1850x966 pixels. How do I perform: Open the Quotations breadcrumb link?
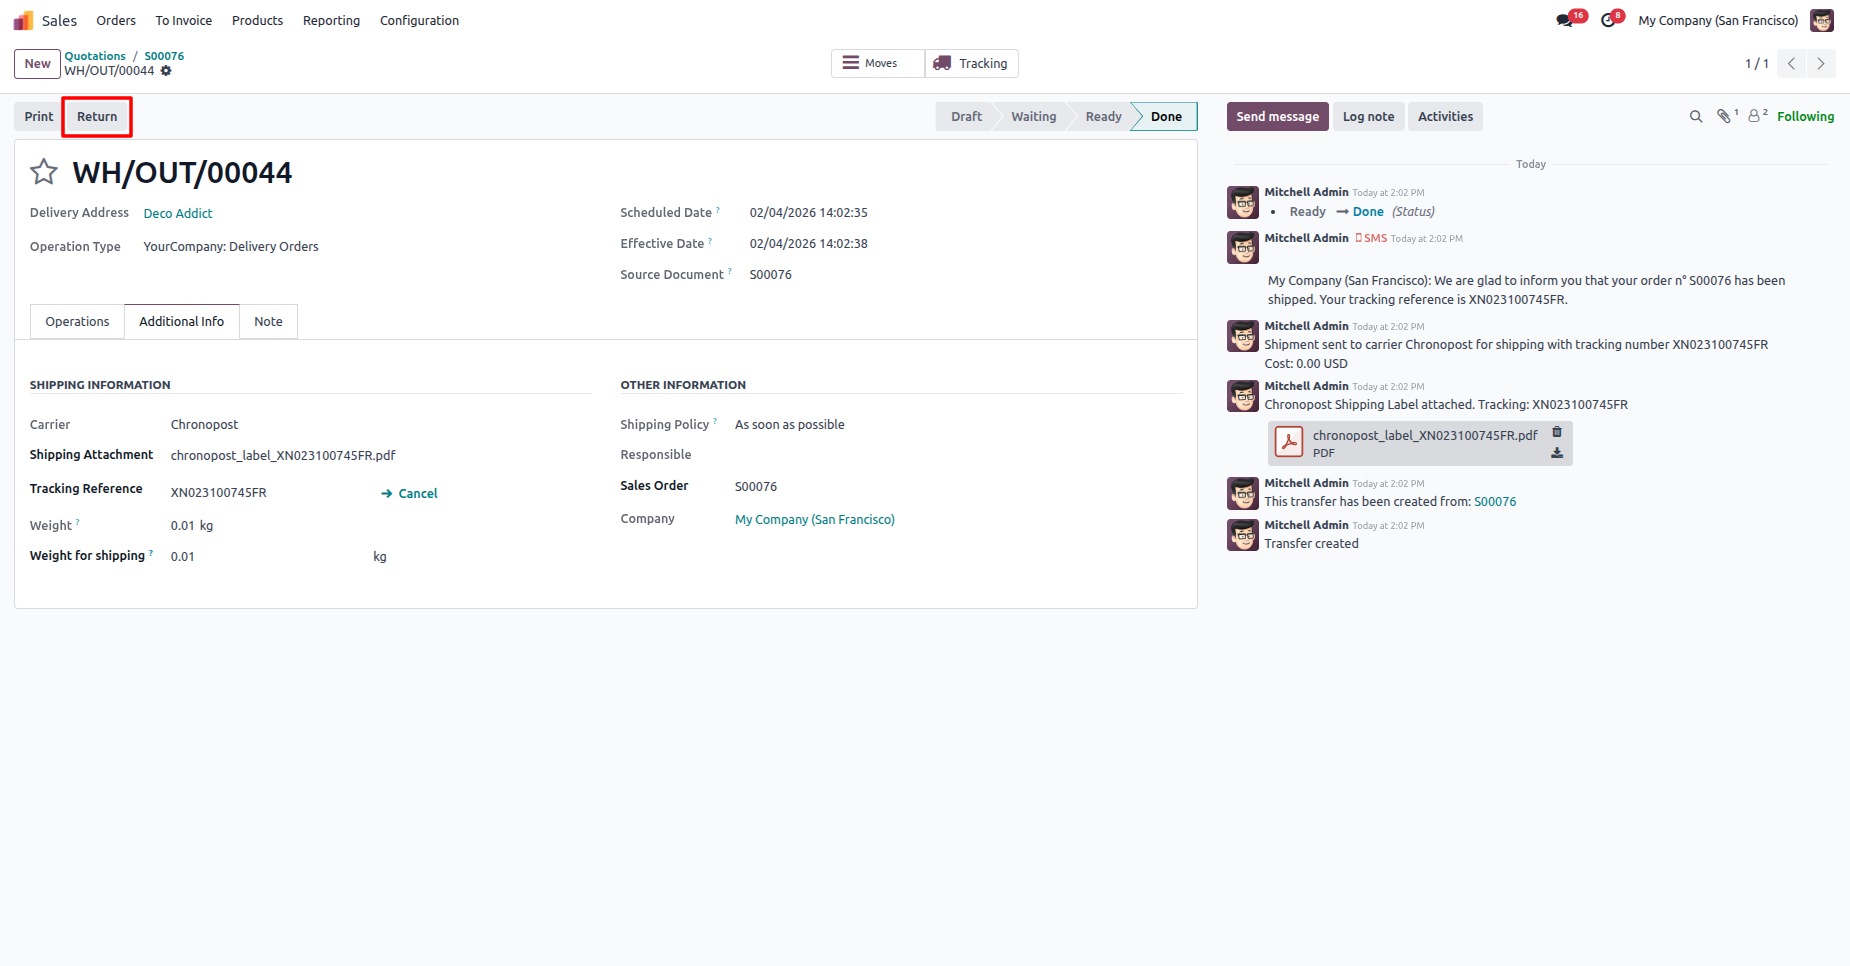[95, 56]
